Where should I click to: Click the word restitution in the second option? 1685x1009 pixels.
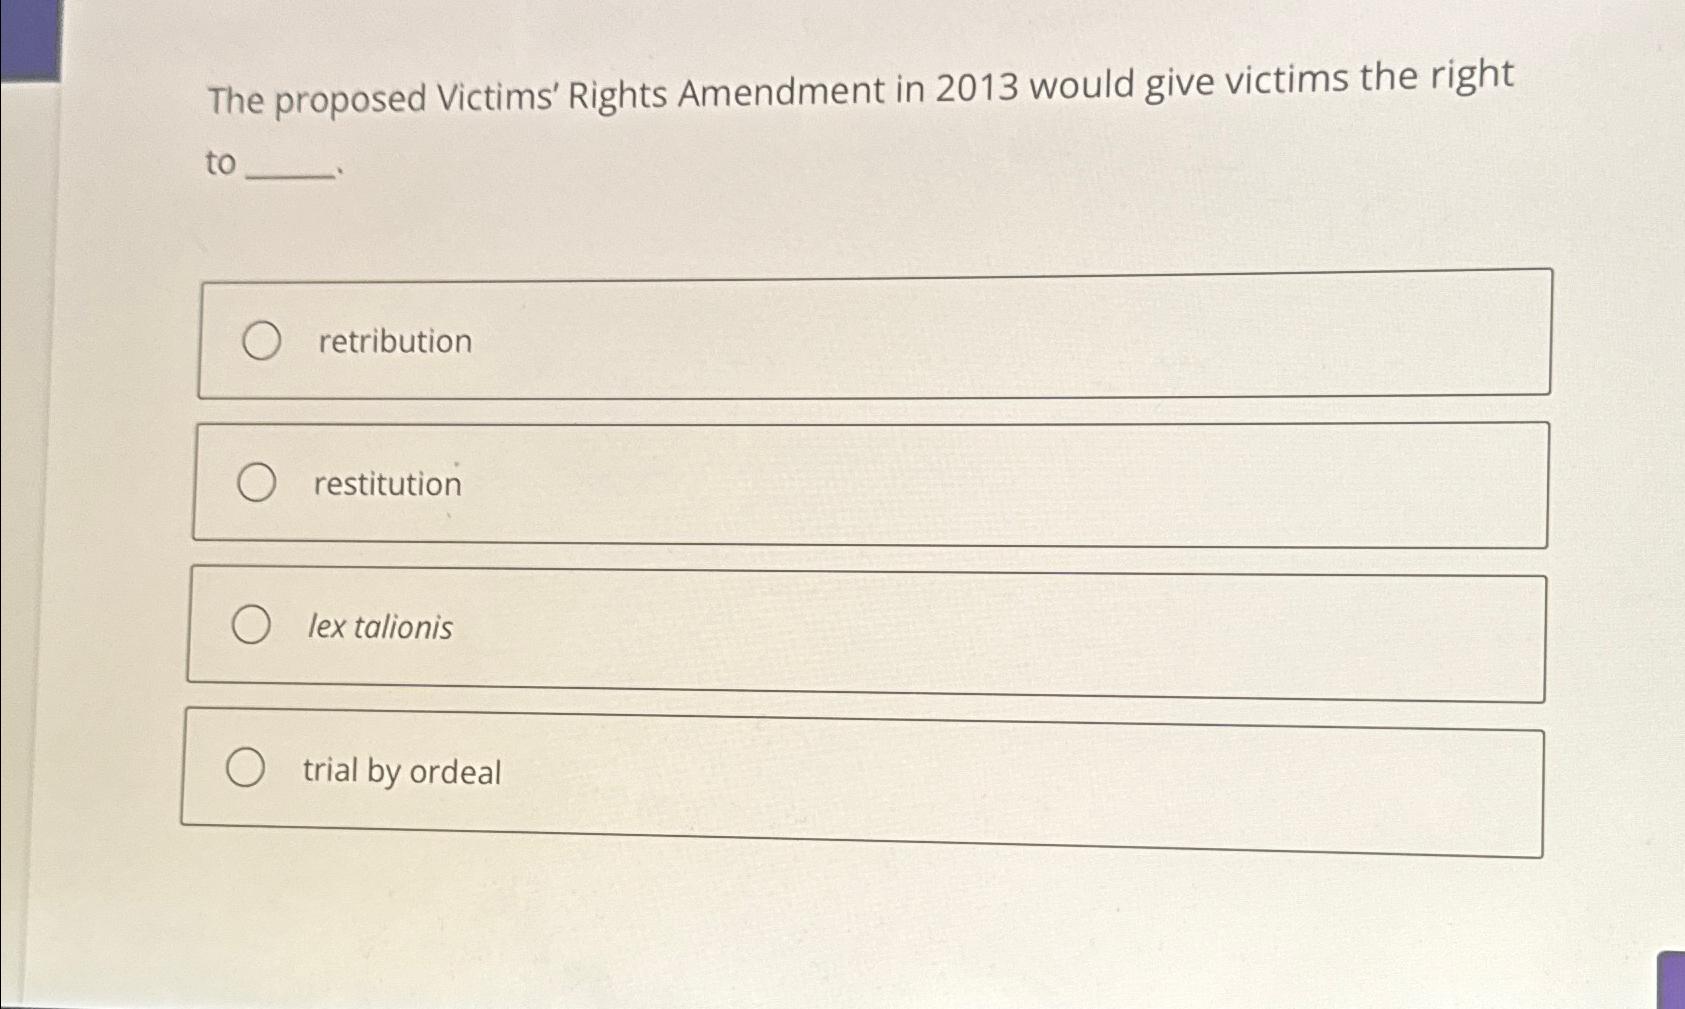coord(386,485)
